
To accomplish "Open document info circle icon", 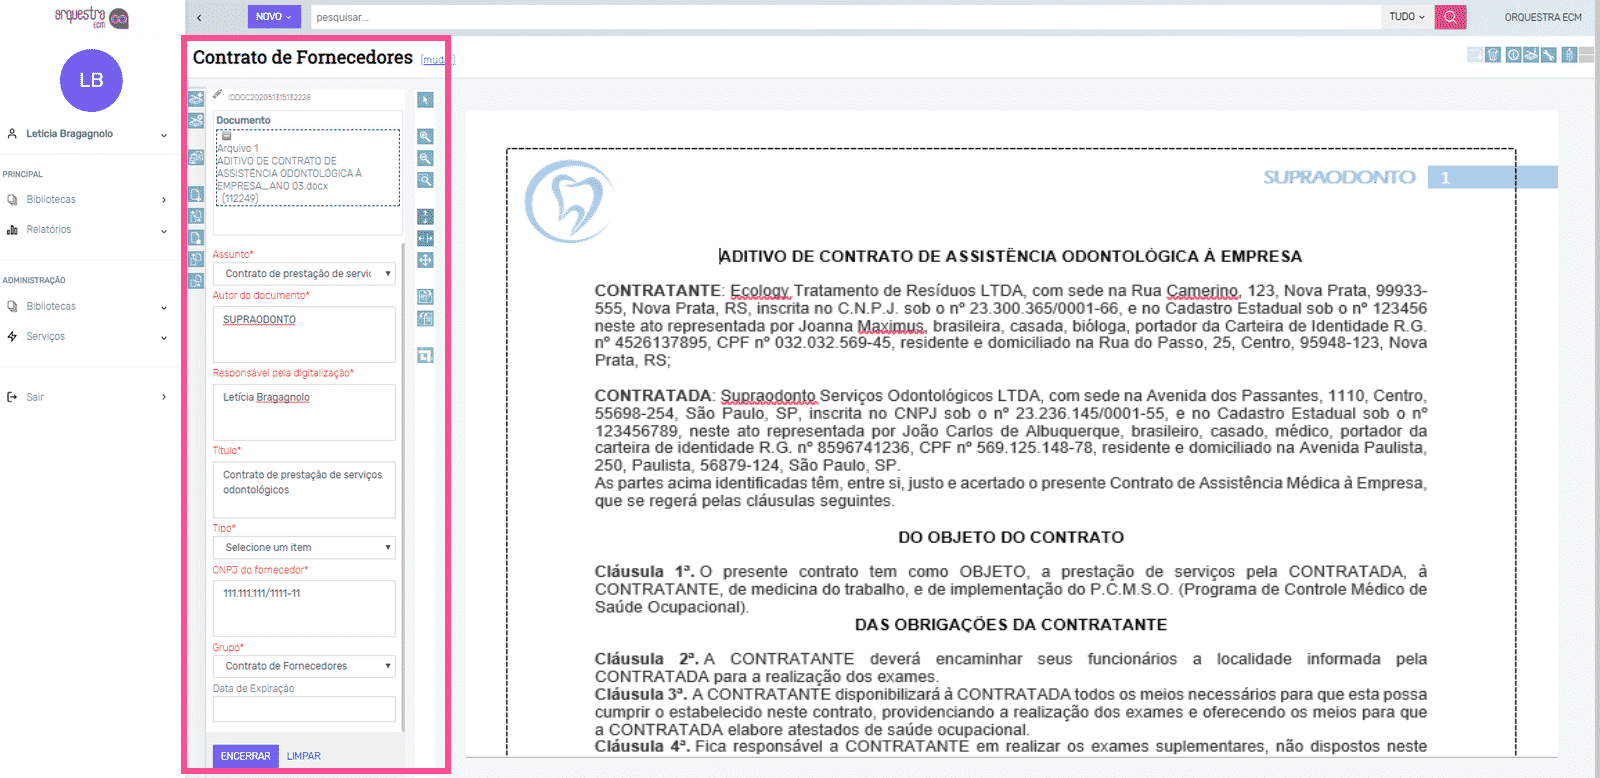I will pyautogui.click(x=1513, y=55).
